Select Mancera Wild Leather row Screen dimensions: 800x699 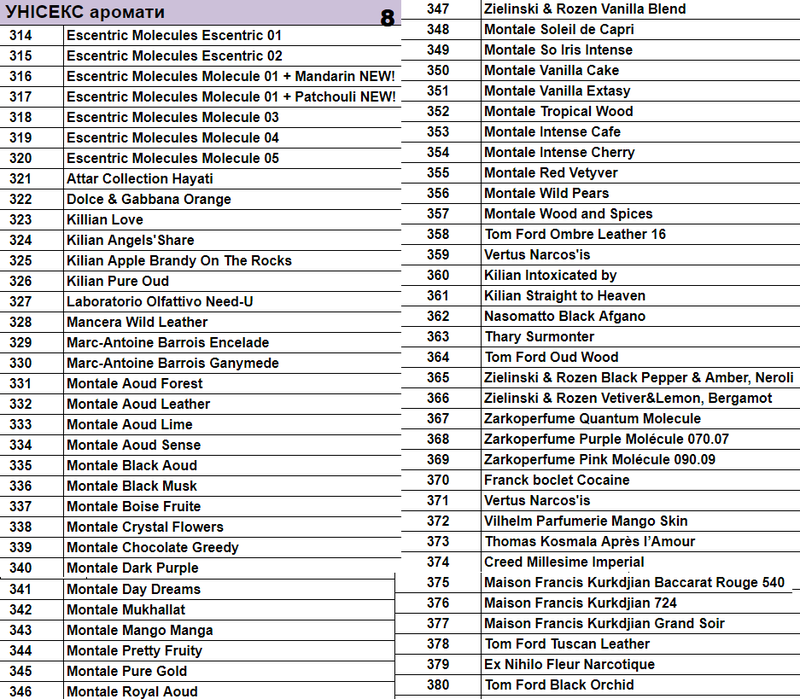(x=137, y=322)
